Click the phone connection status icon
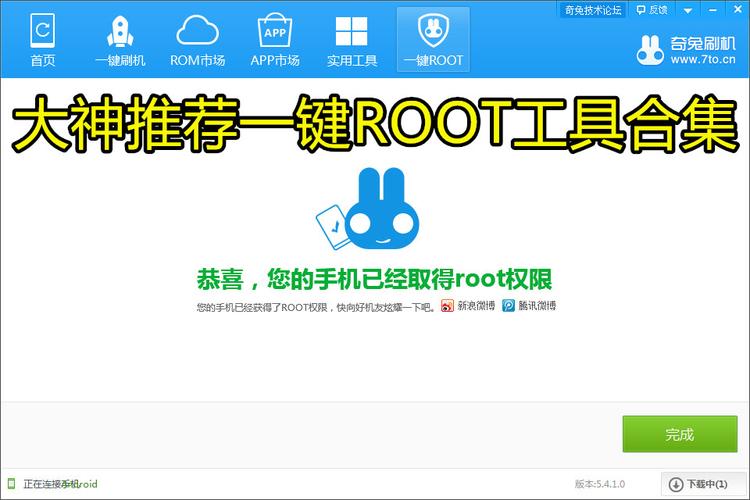Screen dimensions: 750x500 click(11, 484)
